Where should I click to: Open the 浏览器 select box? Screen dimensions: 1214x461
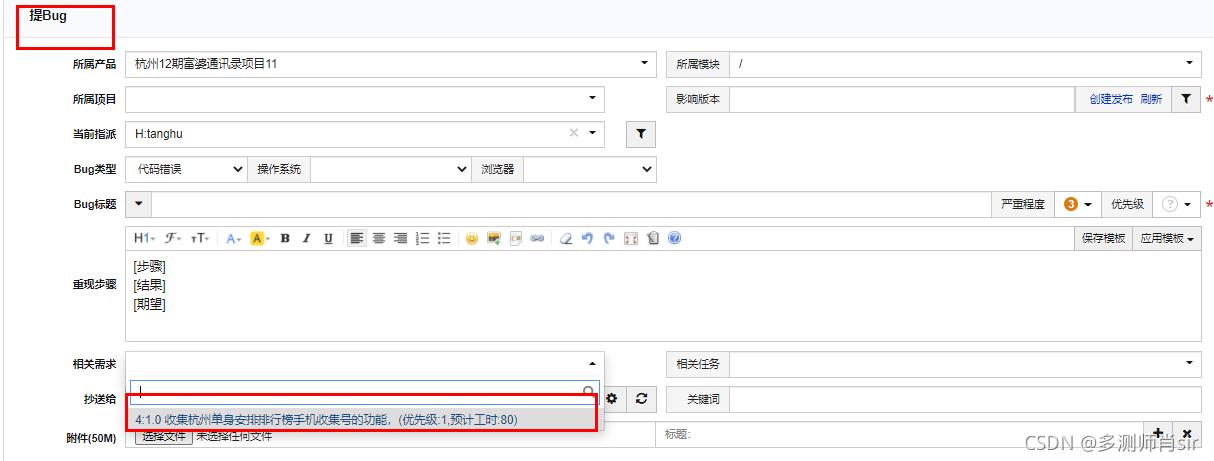coord(590,169)
